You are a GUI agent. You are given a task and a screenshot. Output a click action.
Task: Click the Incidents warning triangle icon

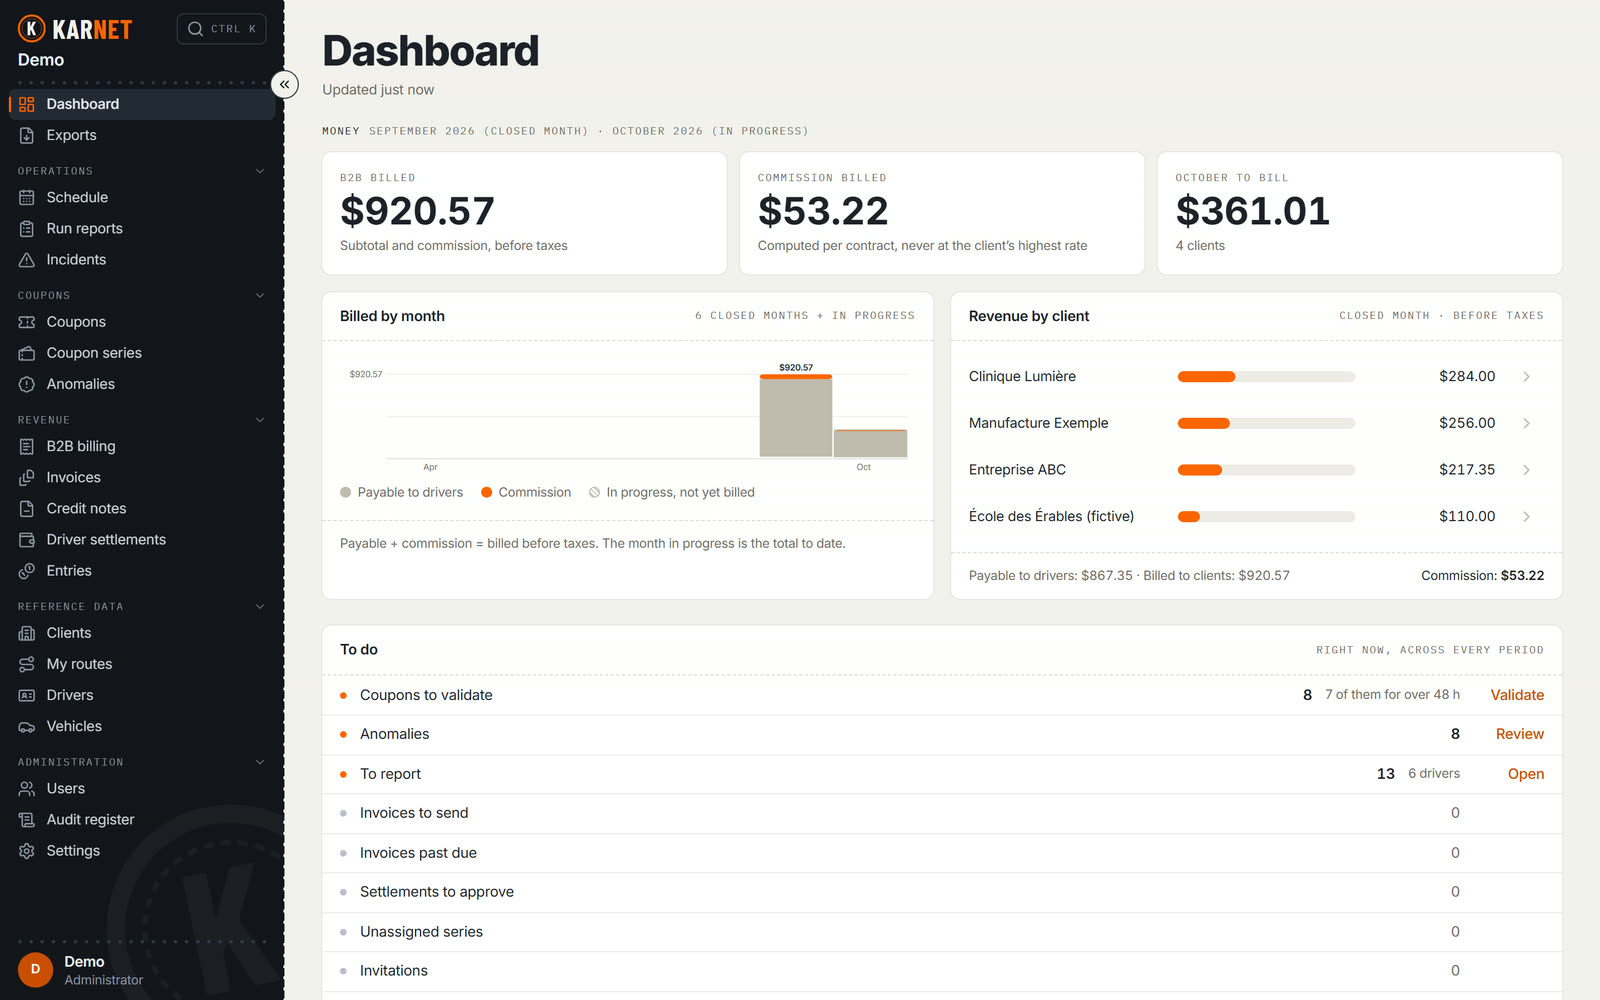click(x=27, y=259)
